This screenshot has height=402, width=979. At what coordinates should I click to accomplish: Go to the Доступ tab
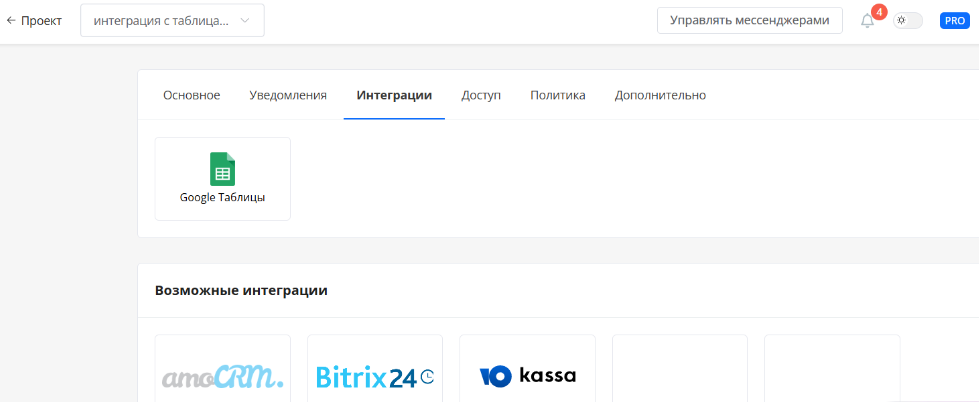click(x=481, y=95)
